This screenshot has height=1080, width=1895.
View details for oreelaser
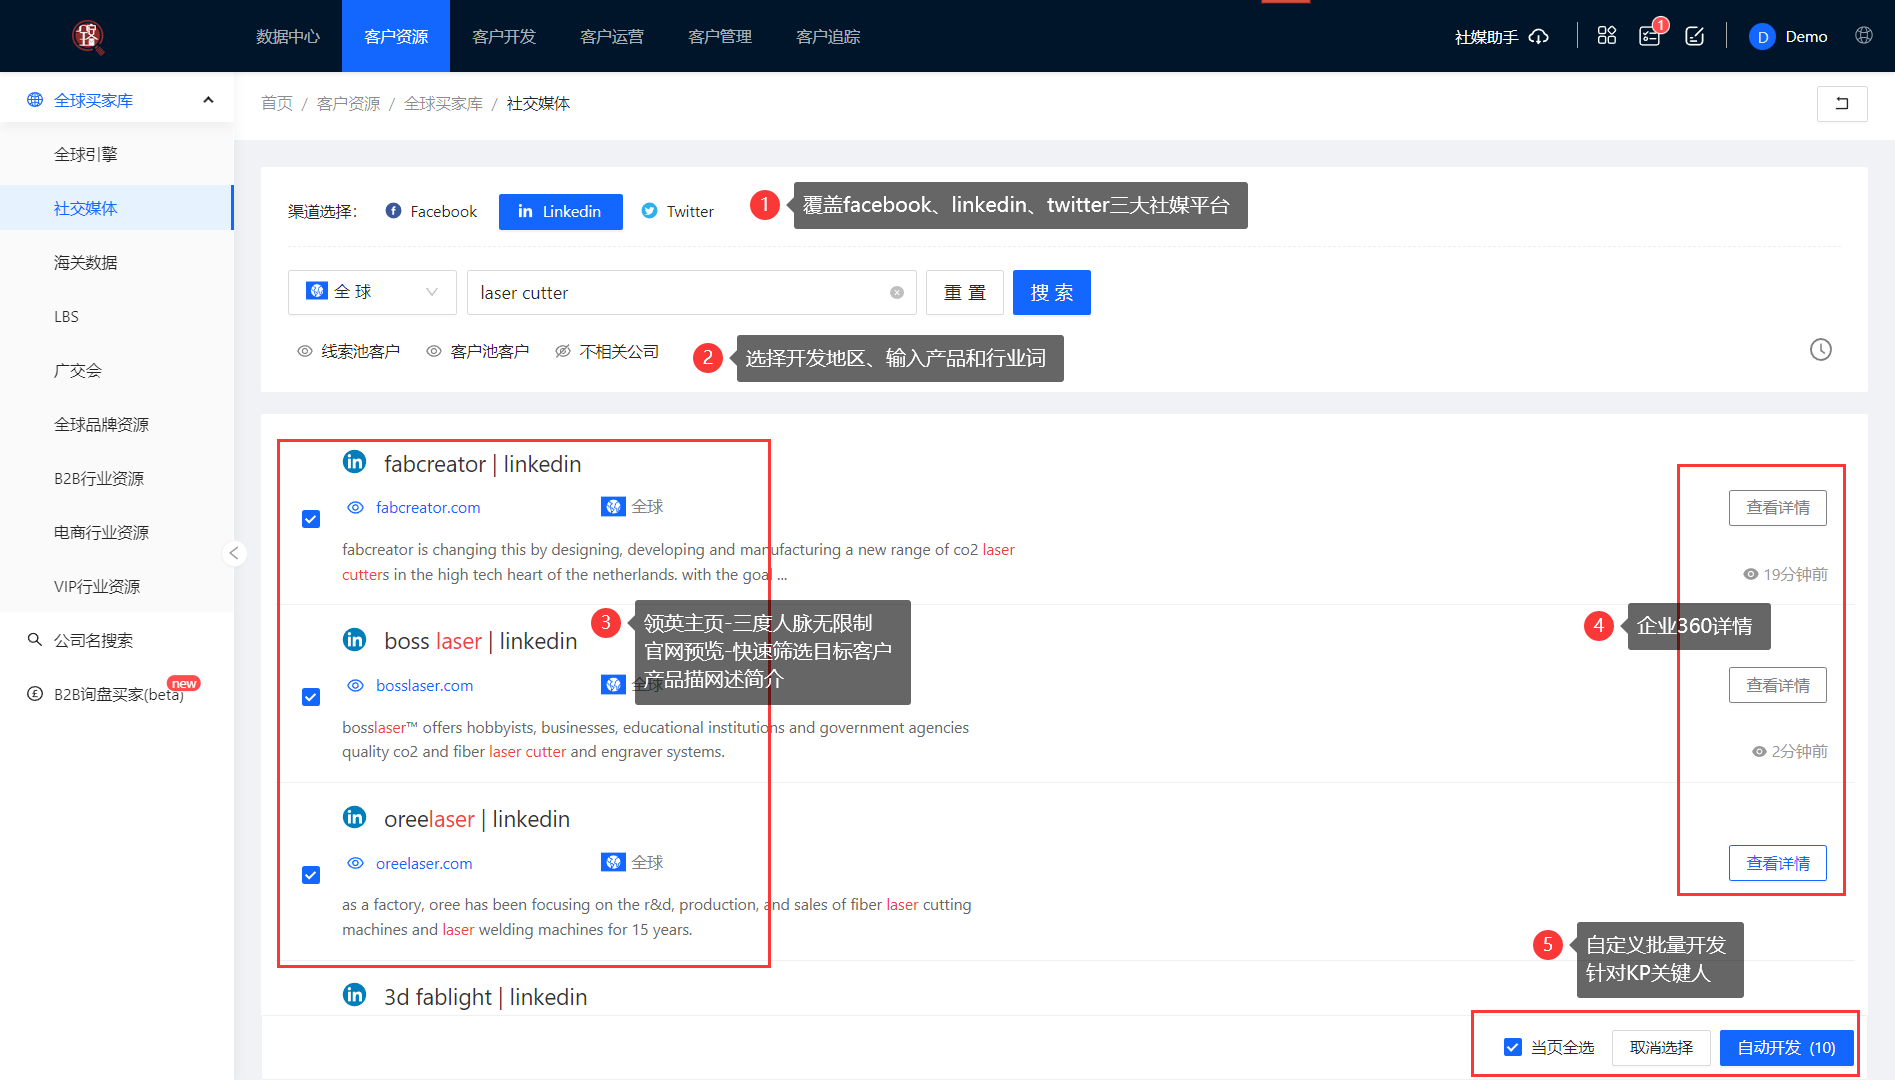pyautogui.click(x=1778, y=863)
